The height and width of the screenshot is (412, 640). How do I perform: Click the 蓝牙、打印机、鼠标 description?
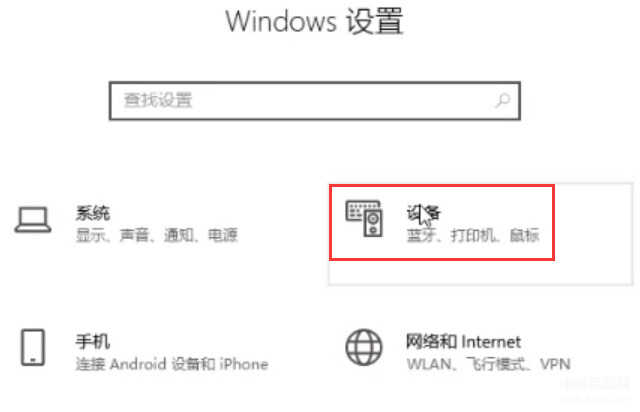pyautogui.click(x=473, y=235)
